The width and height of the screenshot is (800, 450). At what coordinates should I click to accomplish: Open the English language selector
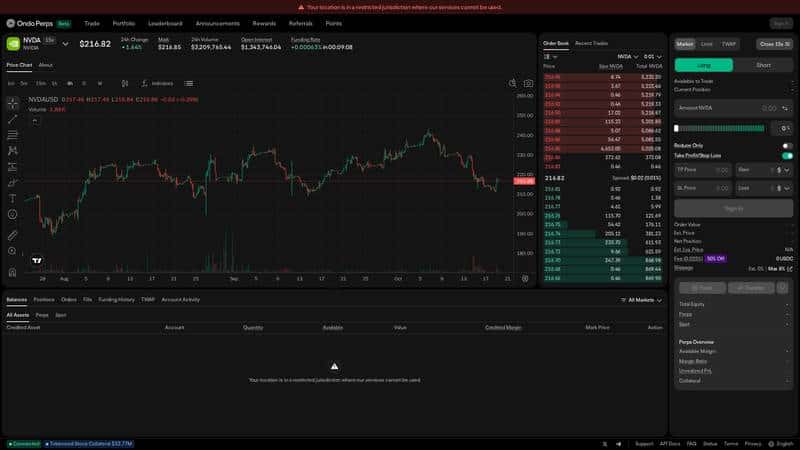[x=781, y=444]
